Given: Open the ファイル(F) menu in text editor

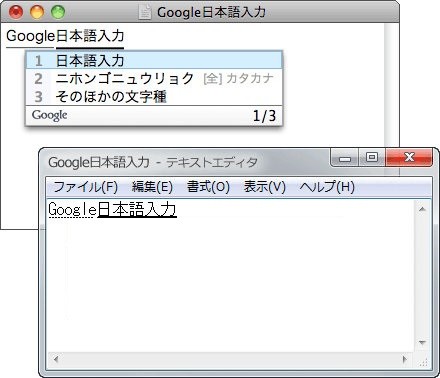Looking at the screenshot, I should click(86, 187).
